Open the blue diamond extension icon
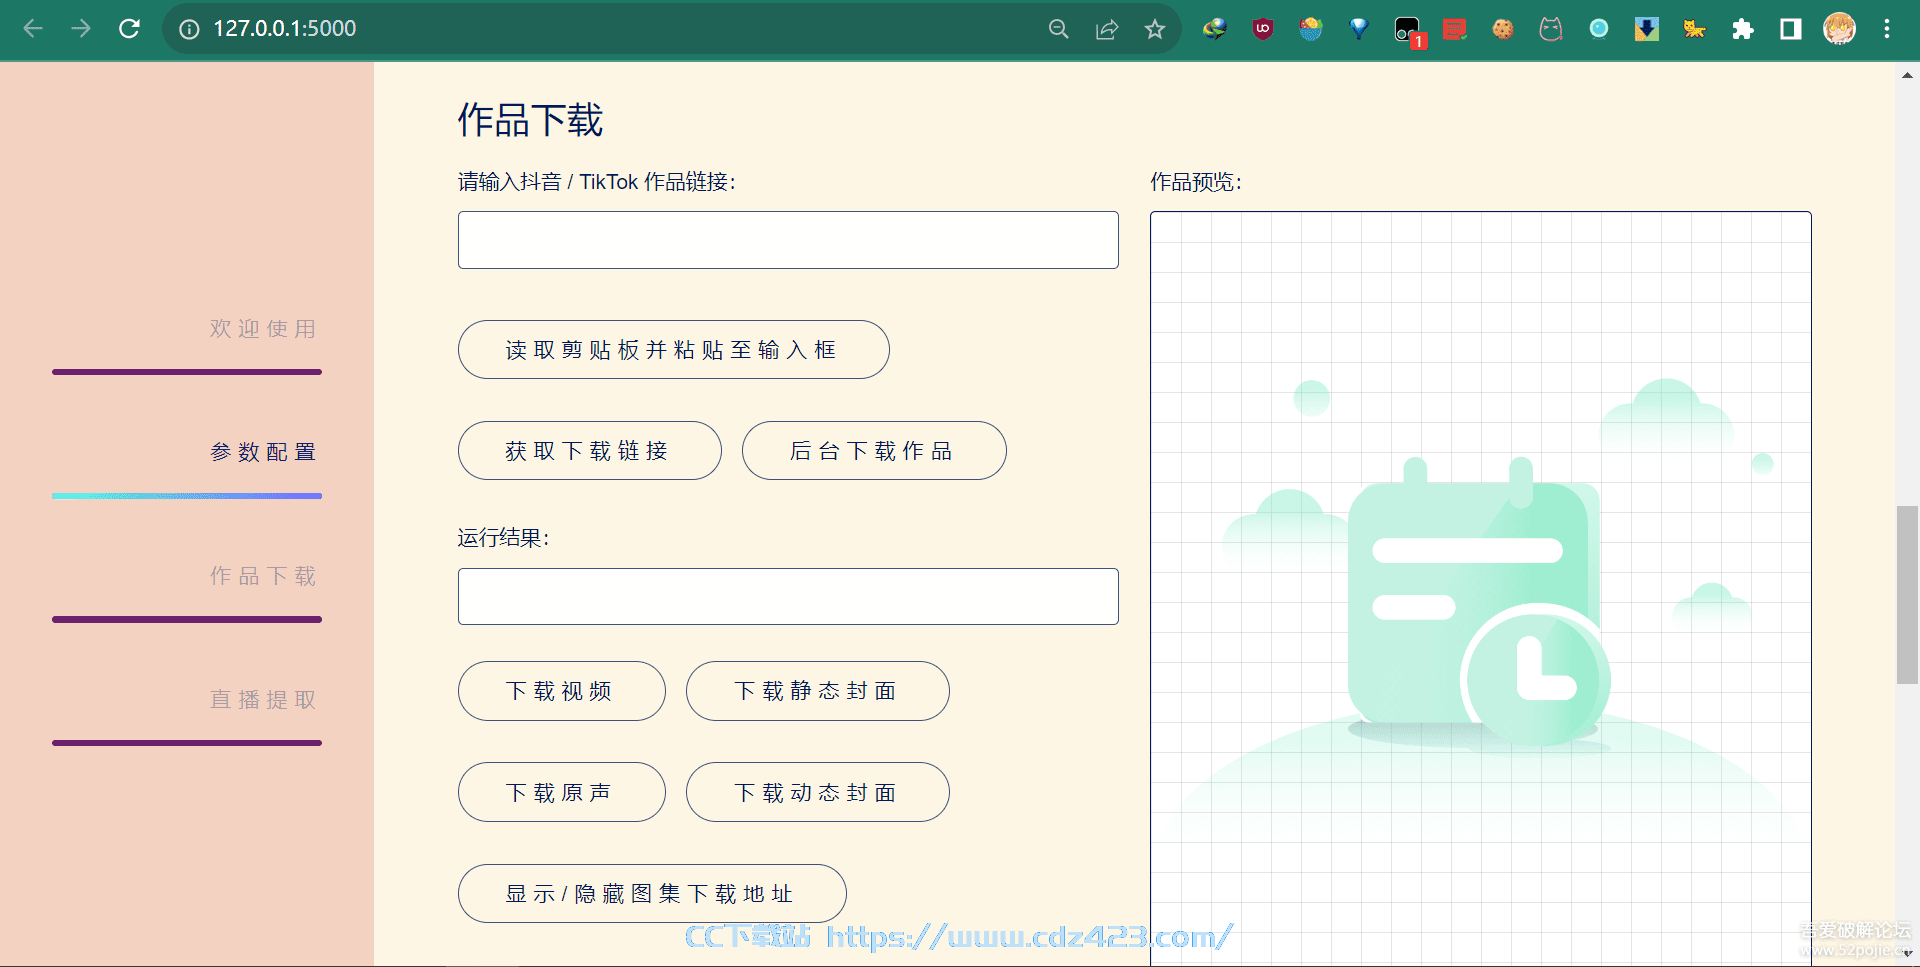Image resolution: width=1920 pixels, height=967 pixels. tap(1359, 29)
